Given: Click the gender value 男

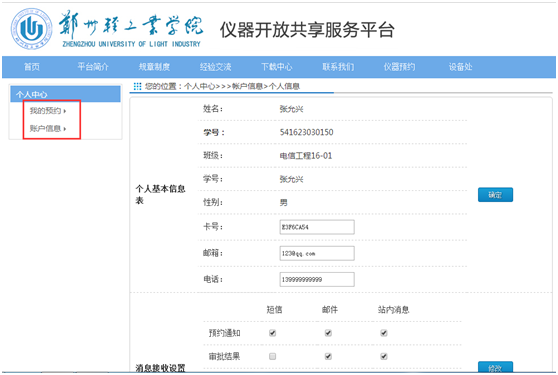Looking at the screenshot, I should pos(284,203).
